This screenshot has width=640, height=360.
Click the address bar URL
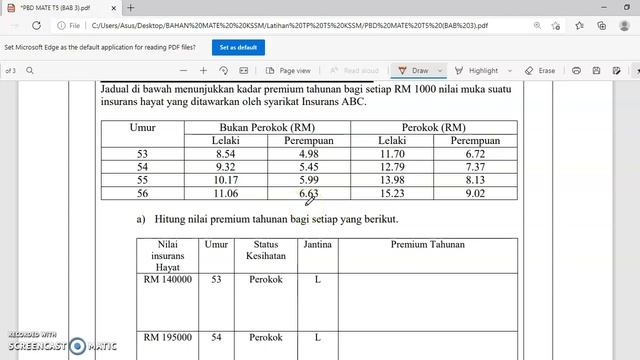coord(289,26)
